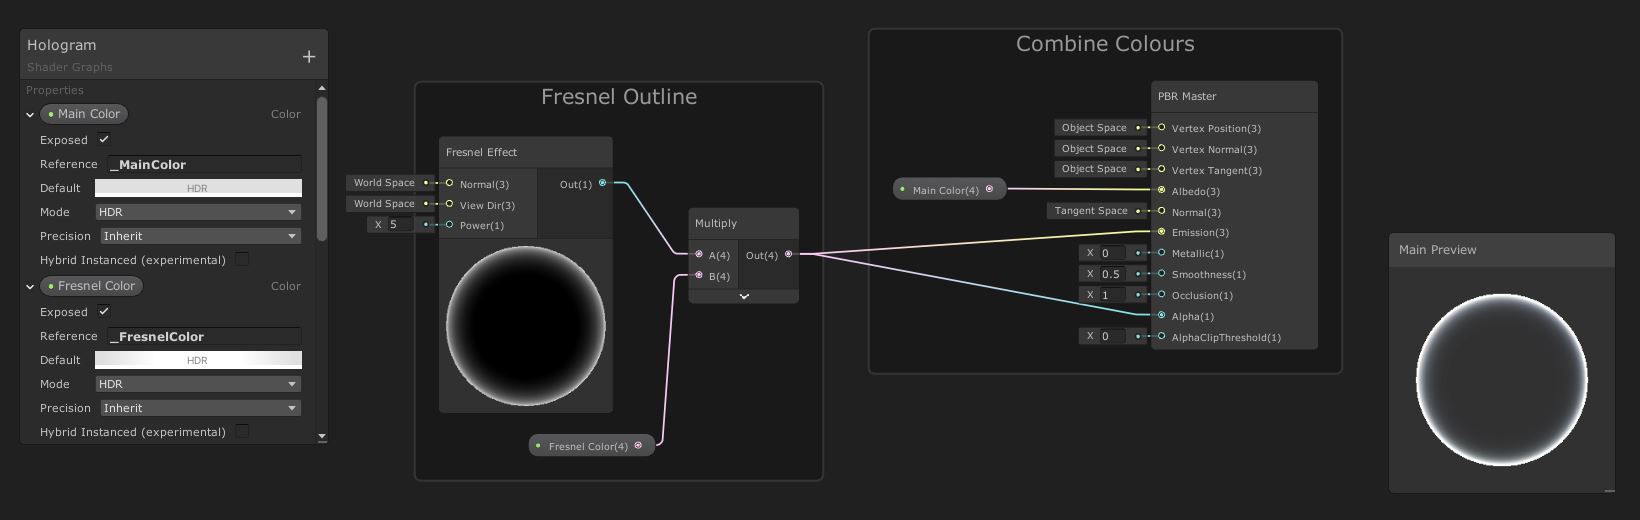
Task: Click the Fresnel Color(4) property node output port
Action: [638, 446]
